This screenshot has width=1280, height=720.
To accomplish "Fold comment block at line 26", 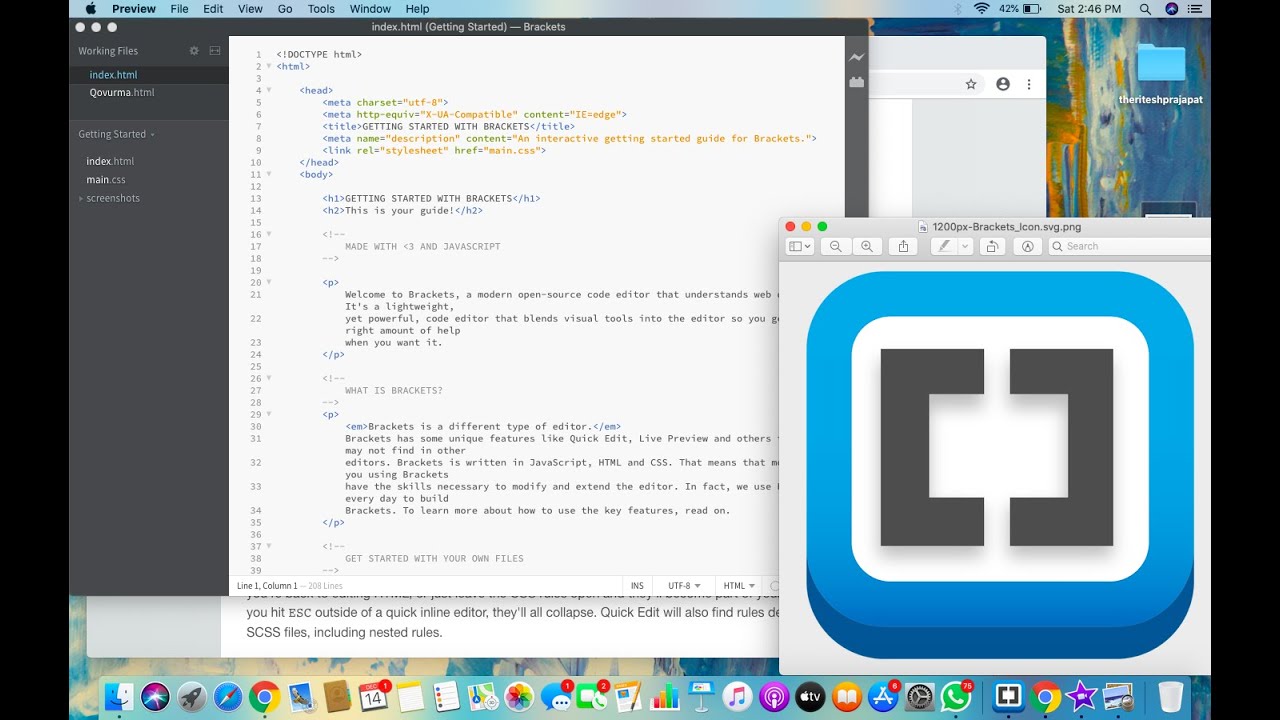I will pyautogui.click(x=269, y=378).
